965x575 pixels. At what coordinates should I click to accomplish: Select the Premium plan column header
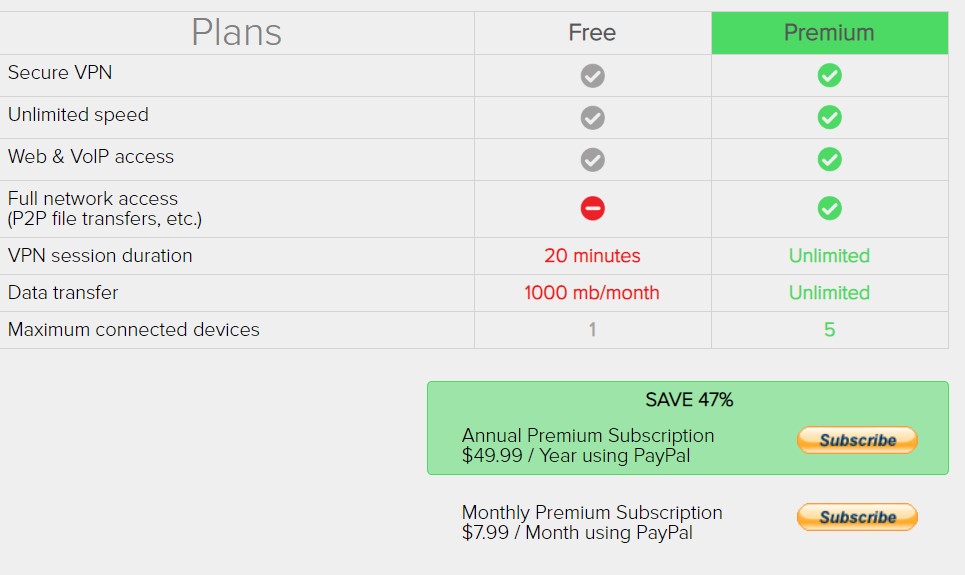point(830,33)
